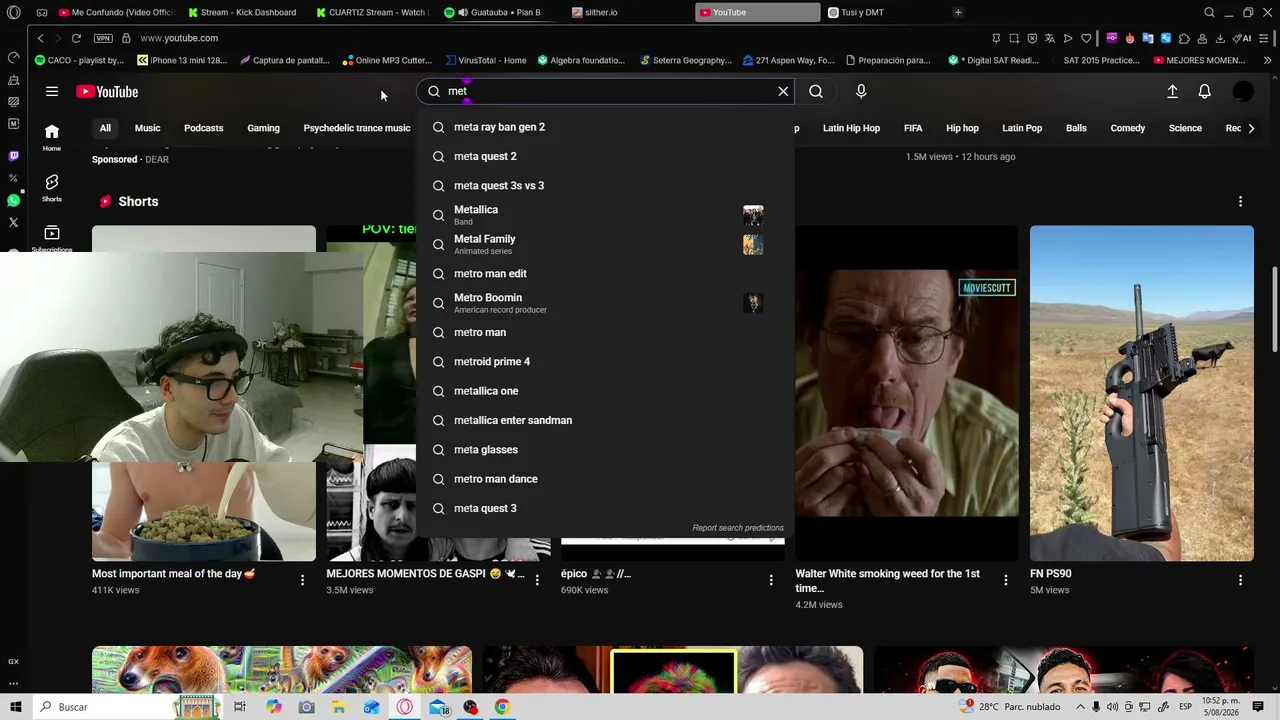Open options for 'Most important meal' short
Image resolution: width=1280 pixels, height=720 pixels.
click(x=302, y=580)
